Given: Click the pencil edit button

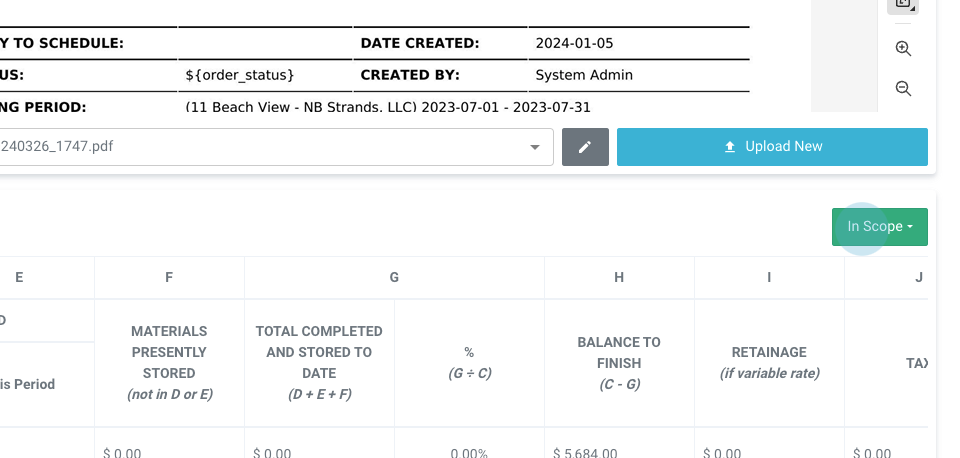Looking at the screenshot, I should pos(585,147).
